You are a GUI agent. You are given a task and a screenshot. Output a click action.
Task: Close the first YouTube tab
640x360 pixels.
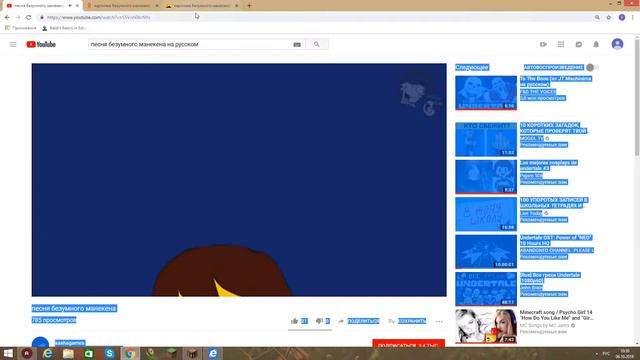77,6
